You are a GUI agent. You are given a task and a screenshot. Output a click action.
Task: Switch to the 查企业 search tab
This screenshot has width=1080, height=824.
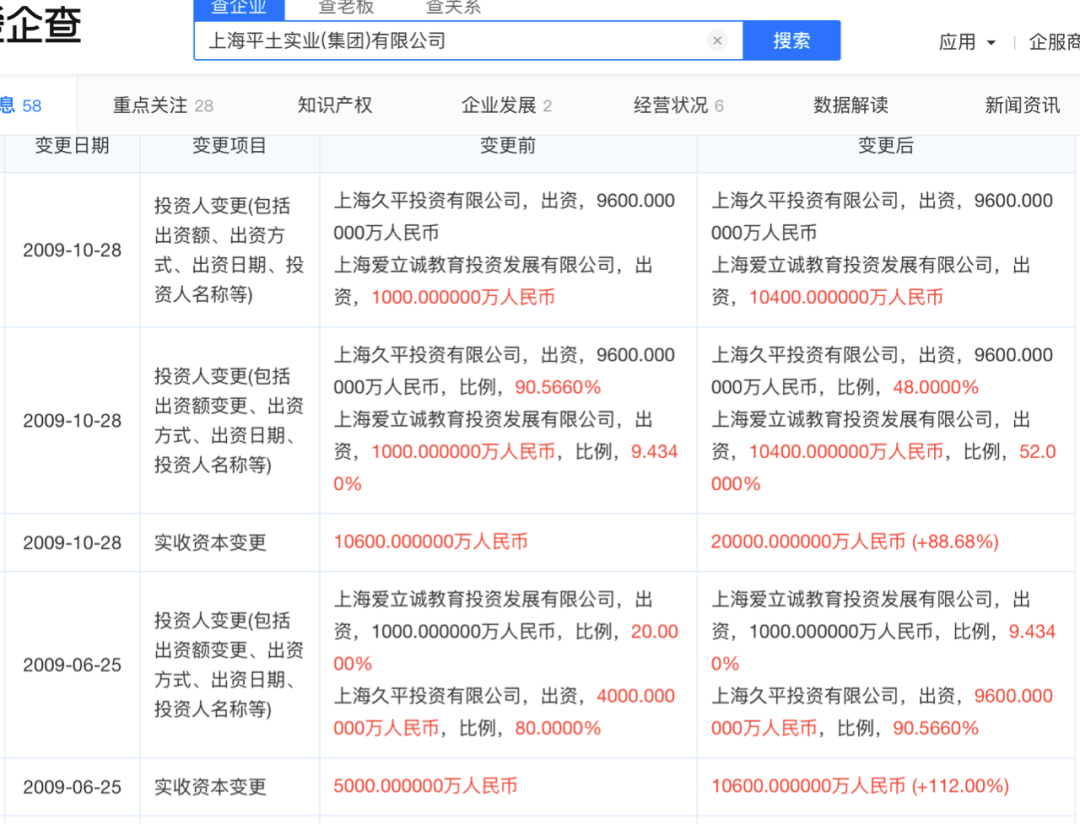point(239,8)
